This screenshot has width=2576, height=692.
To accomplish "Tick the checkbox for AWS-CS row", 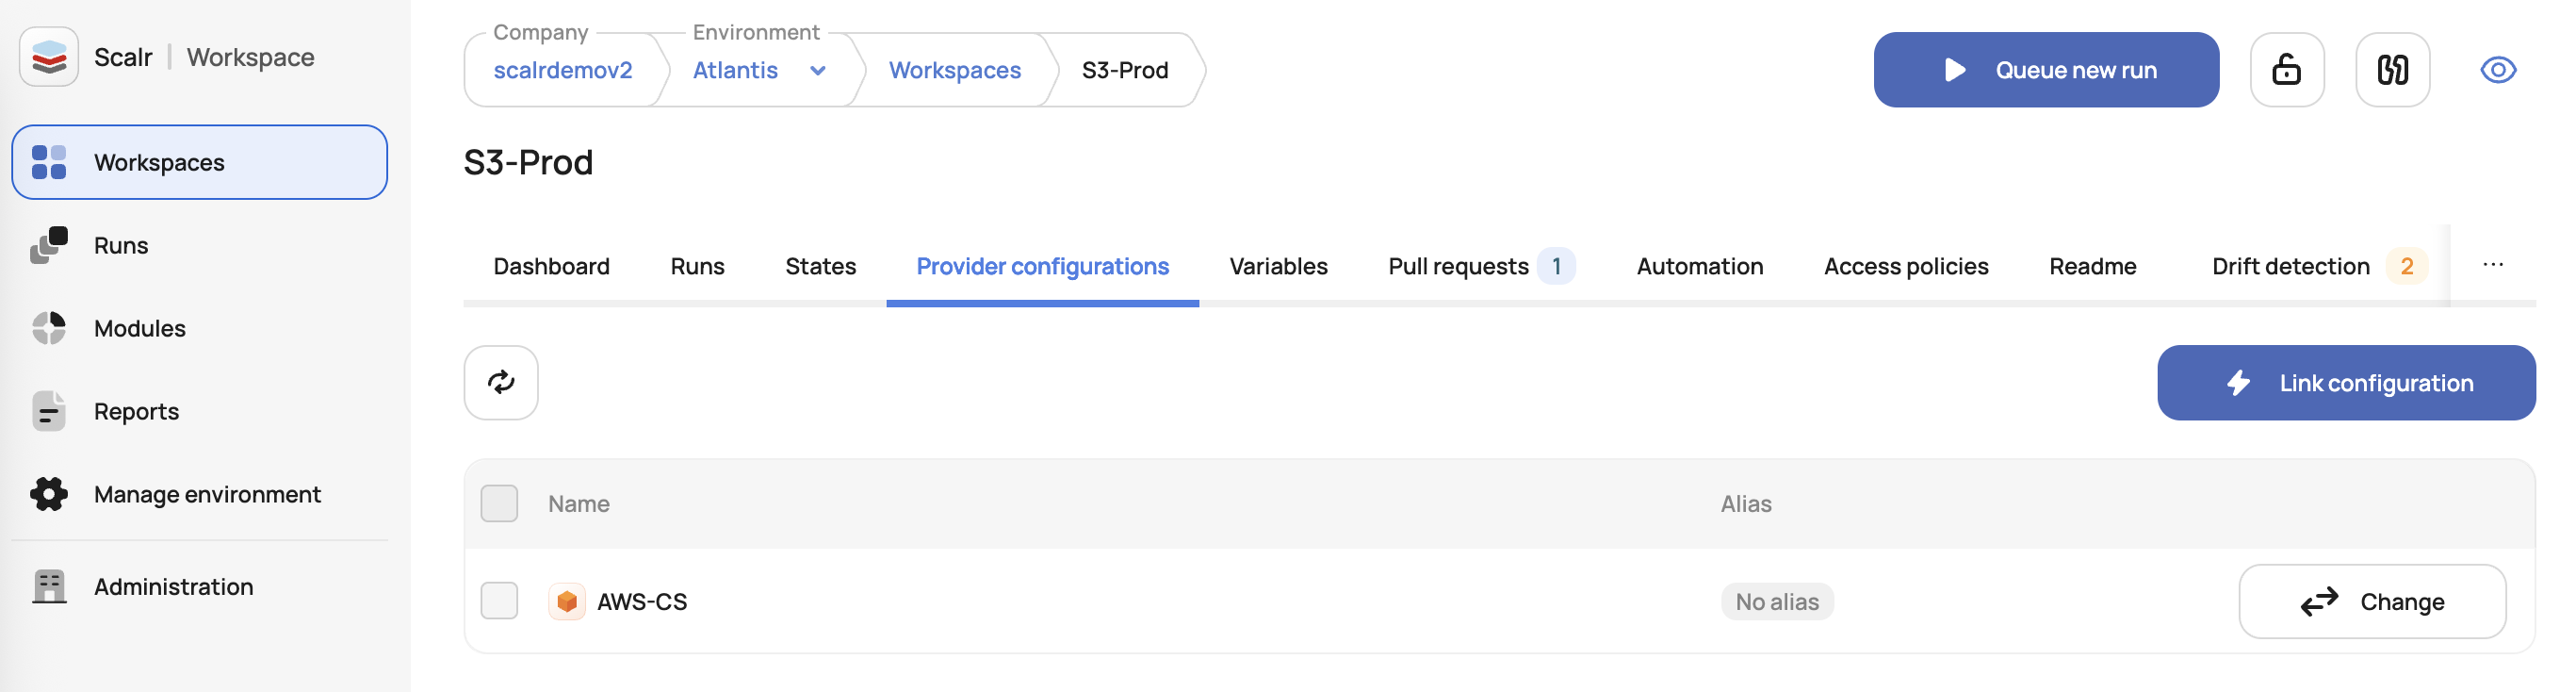I will point(499,601).
